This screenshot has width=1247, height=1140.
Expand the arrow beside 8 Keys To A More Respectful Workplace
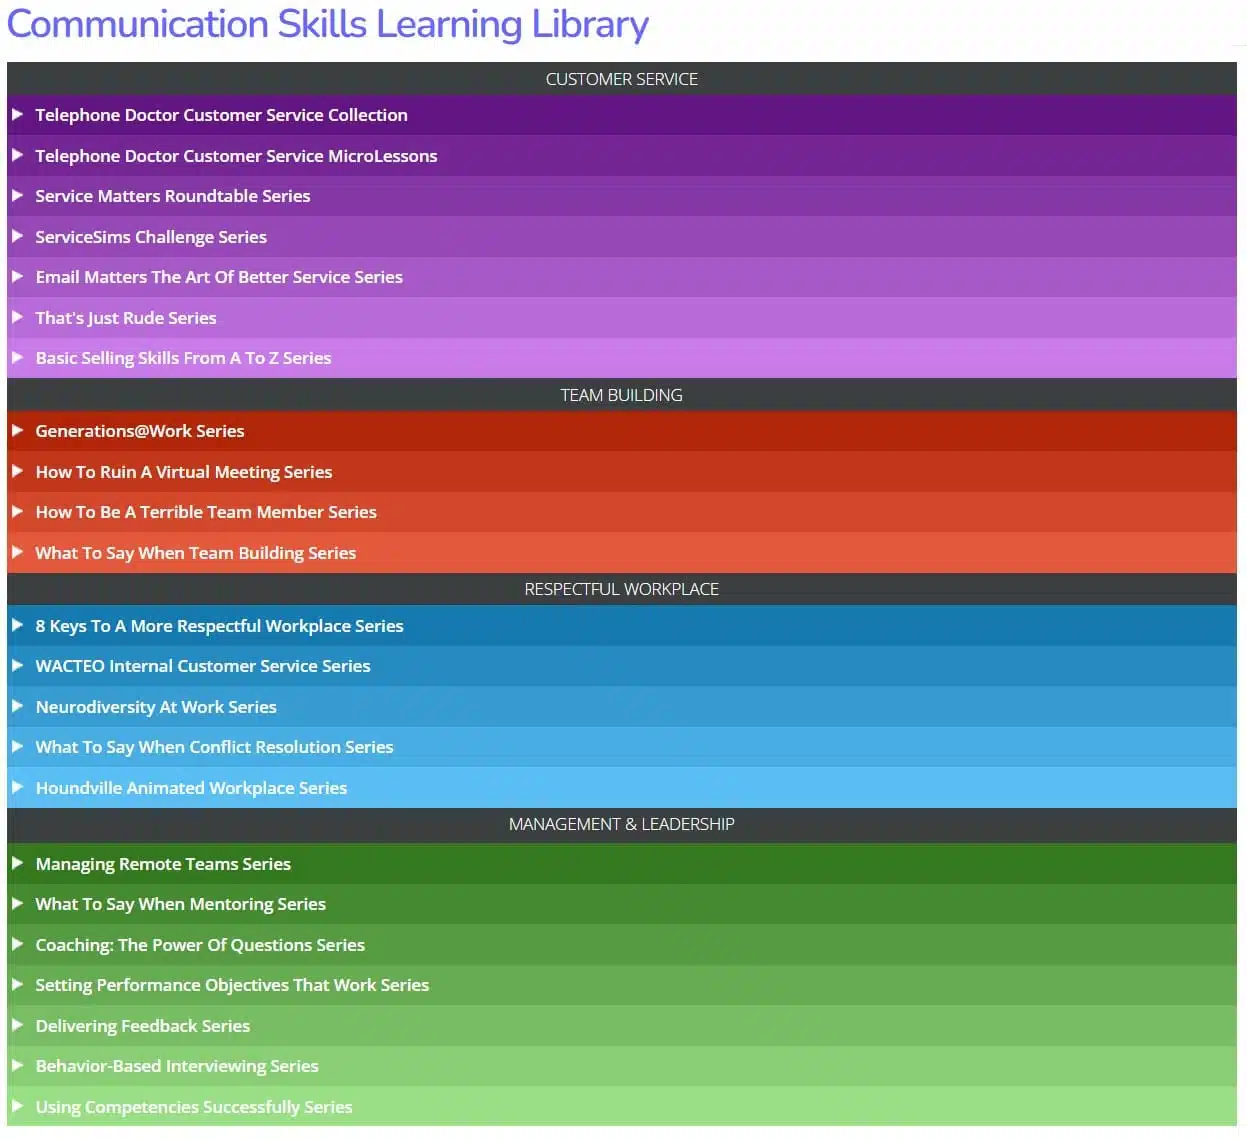point(17,626)
